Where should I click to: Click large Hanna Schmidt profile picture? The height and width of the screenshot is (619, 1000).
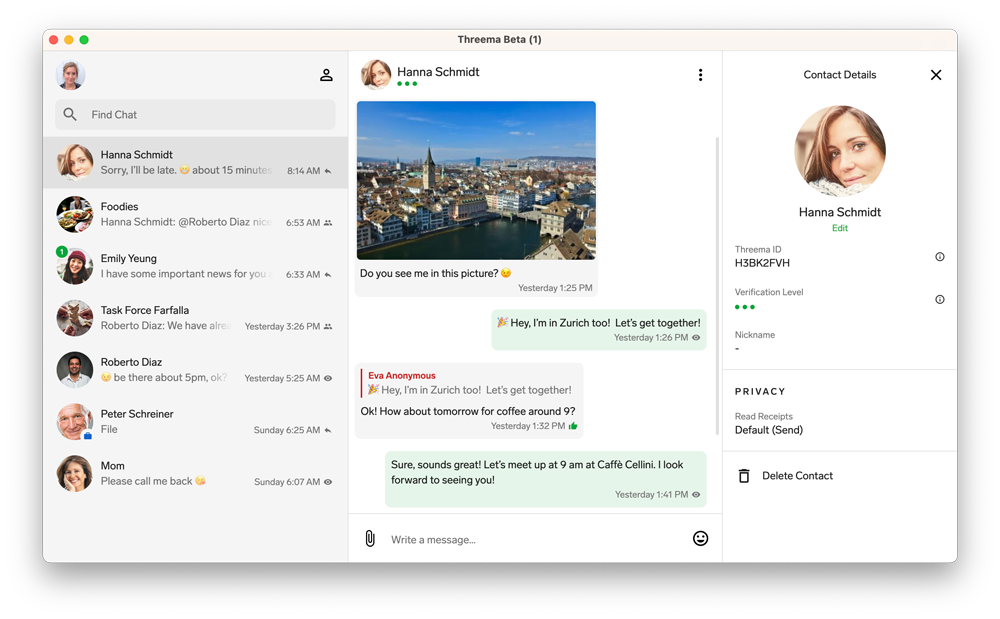tap(840, 151)
